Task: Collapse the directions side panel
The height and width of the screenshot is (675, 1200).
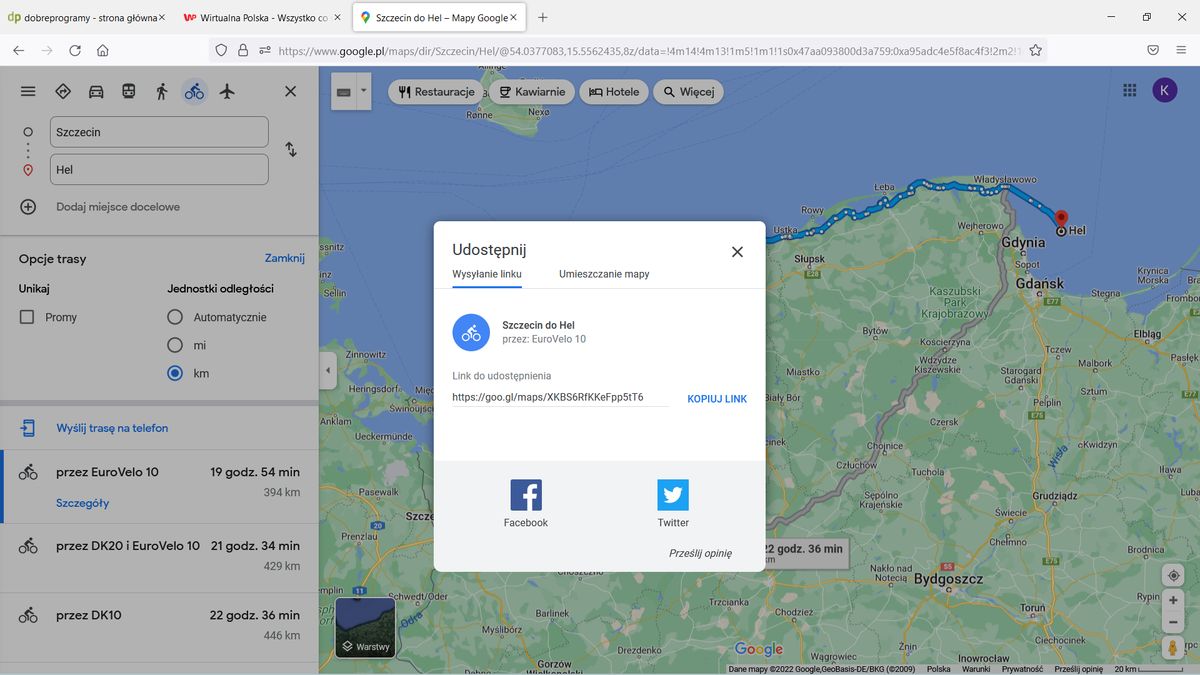Action: (327, 369)
